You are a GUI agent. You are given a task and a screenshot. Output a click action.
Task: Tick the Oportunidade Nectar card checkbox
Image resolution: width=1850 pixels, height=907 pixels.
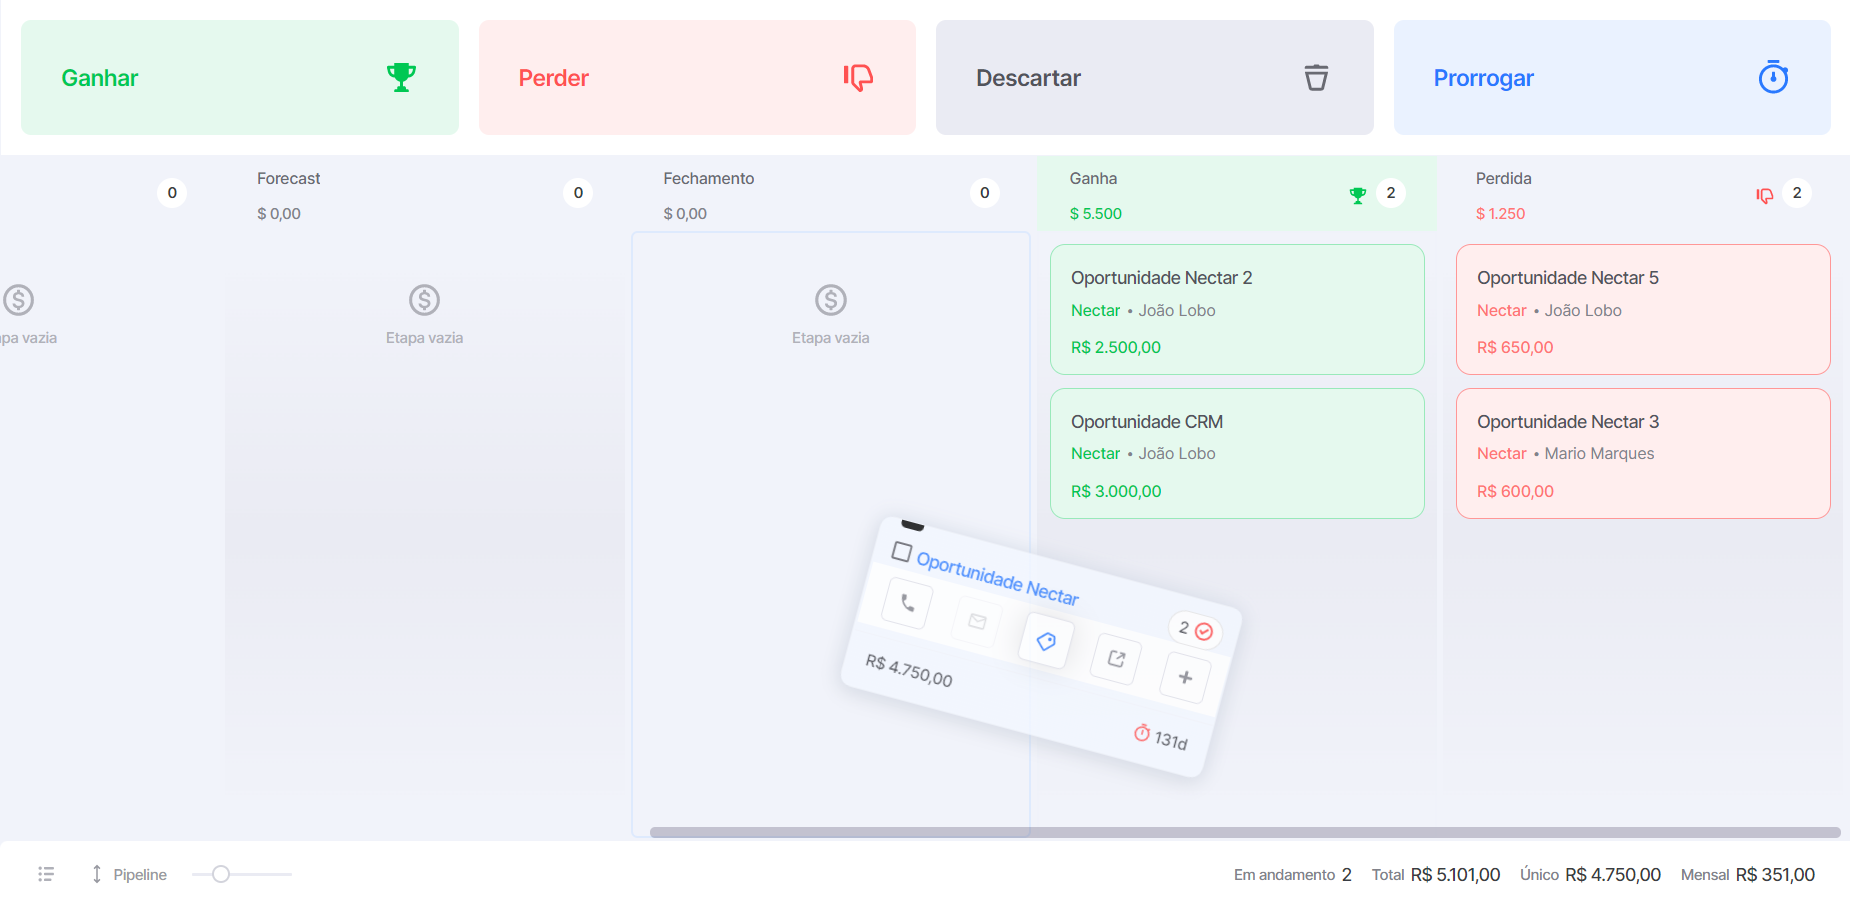[x=901, y=552]
